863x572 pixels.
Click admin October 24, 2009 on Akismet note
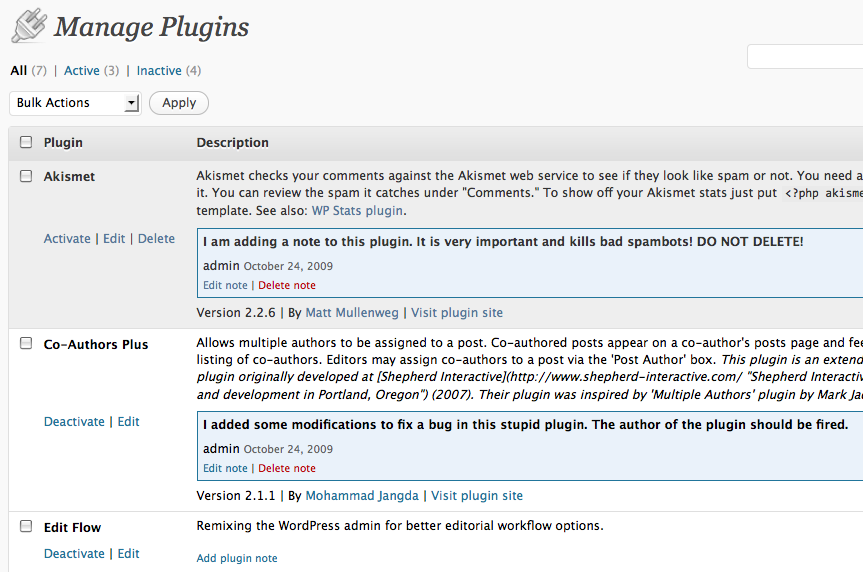[x=267, y=266]
